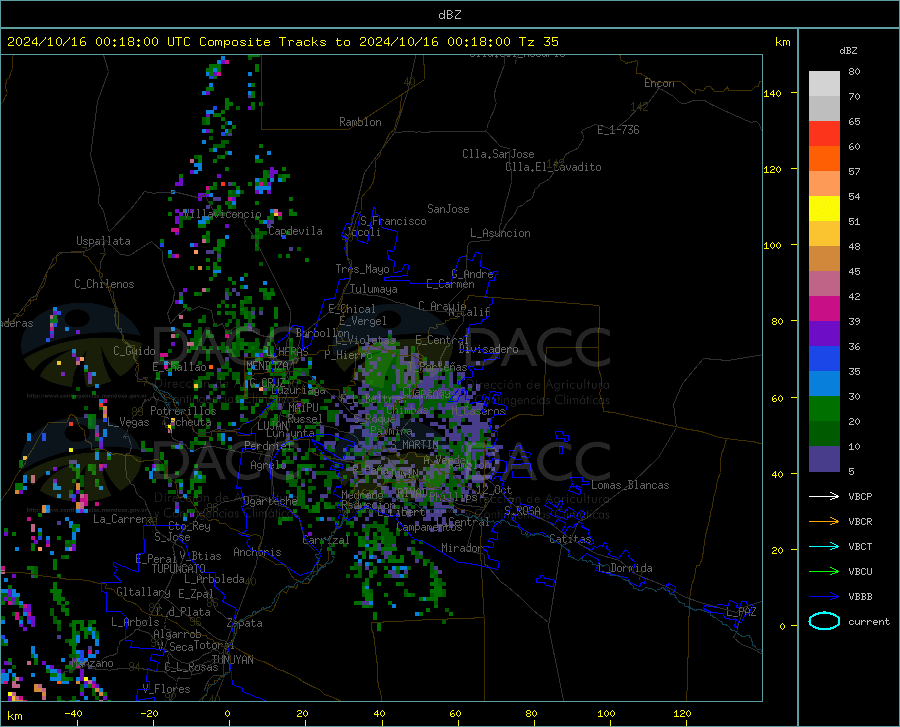Click the Villavicencio place label

tap(223, 214)
